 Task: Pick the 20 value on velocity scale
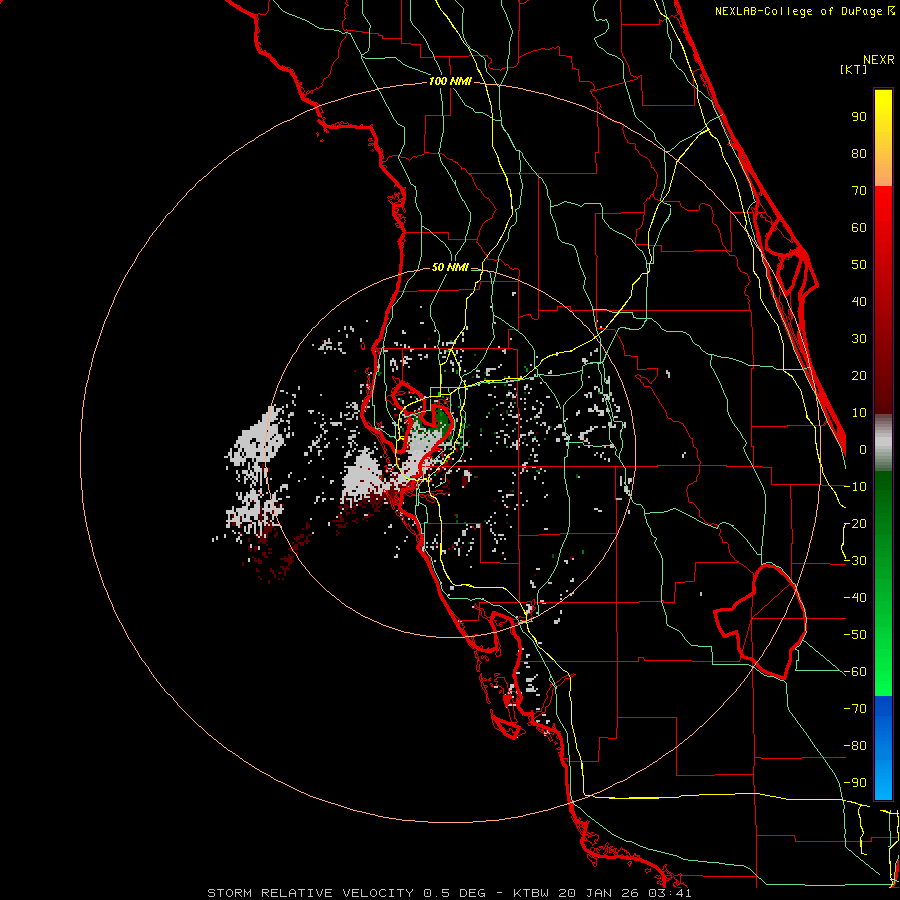tap(859, 376)
